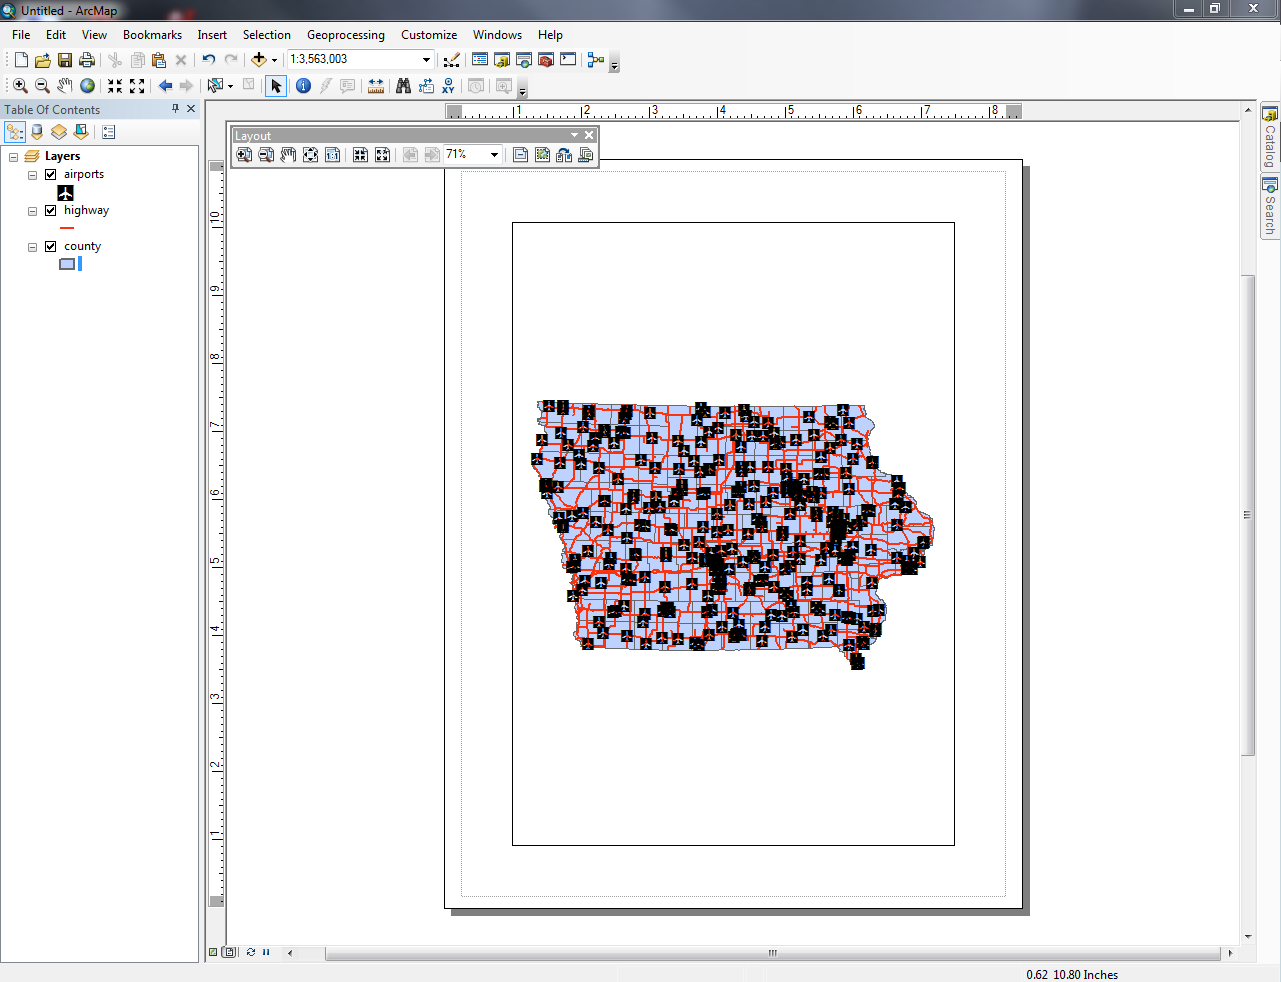The image size is (1281, 982).
Task: Disable the county layer visibility checkbox
Action: [x=49, y=245]
